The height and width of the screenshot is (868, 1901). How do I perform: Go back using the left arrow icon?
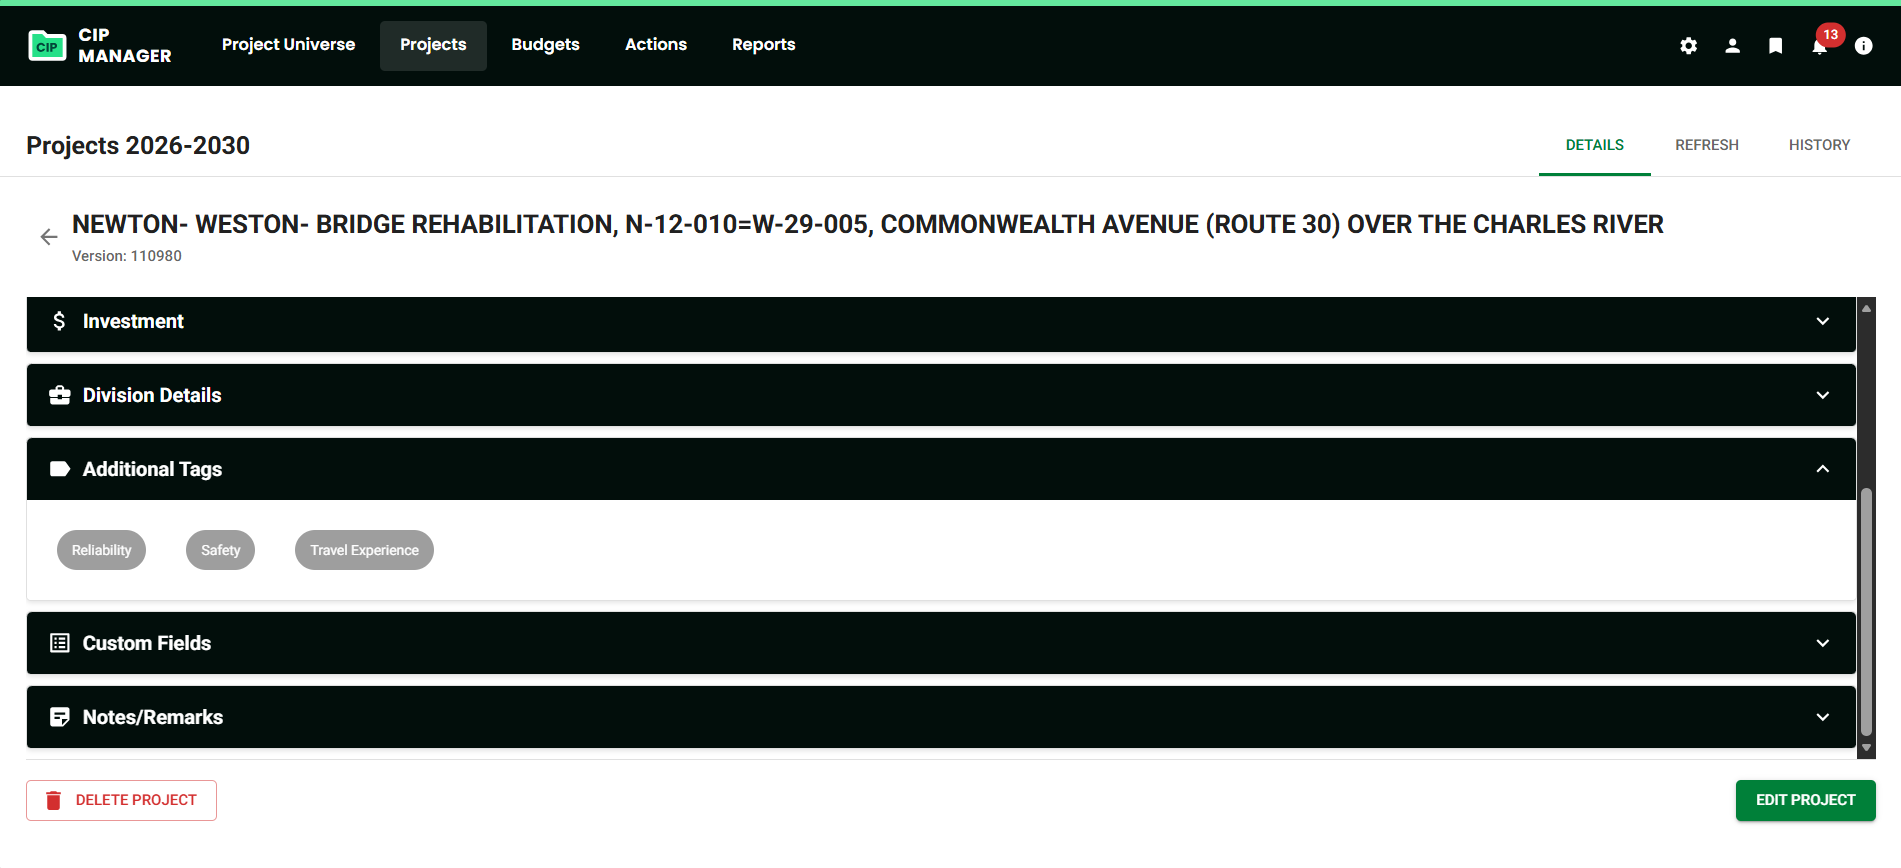click(49, 237)
